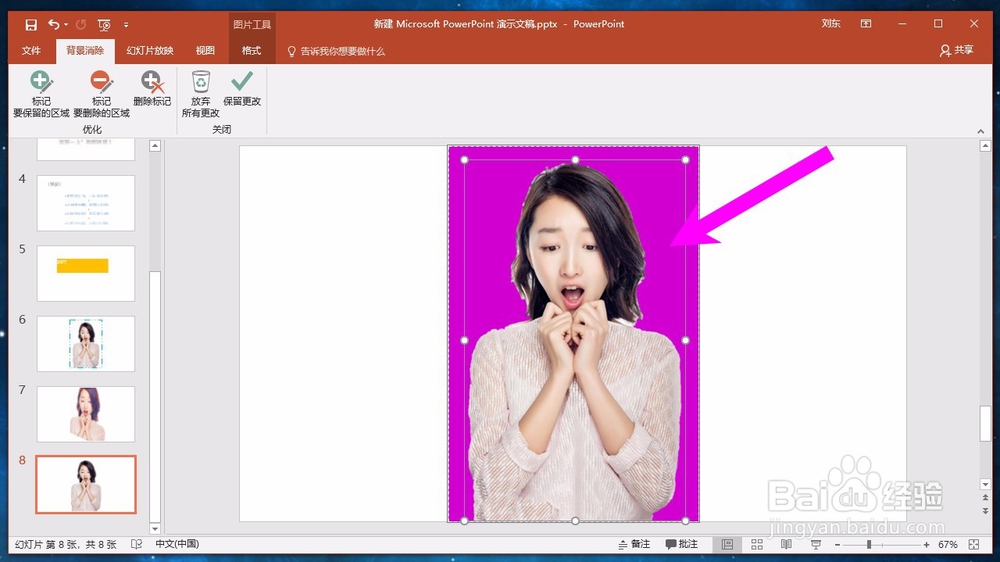Image resolution: width=1000 pixels, height=562 pixels.
Task: Go to previous slide double-arrow button
Action: click(x=985, y=498)
